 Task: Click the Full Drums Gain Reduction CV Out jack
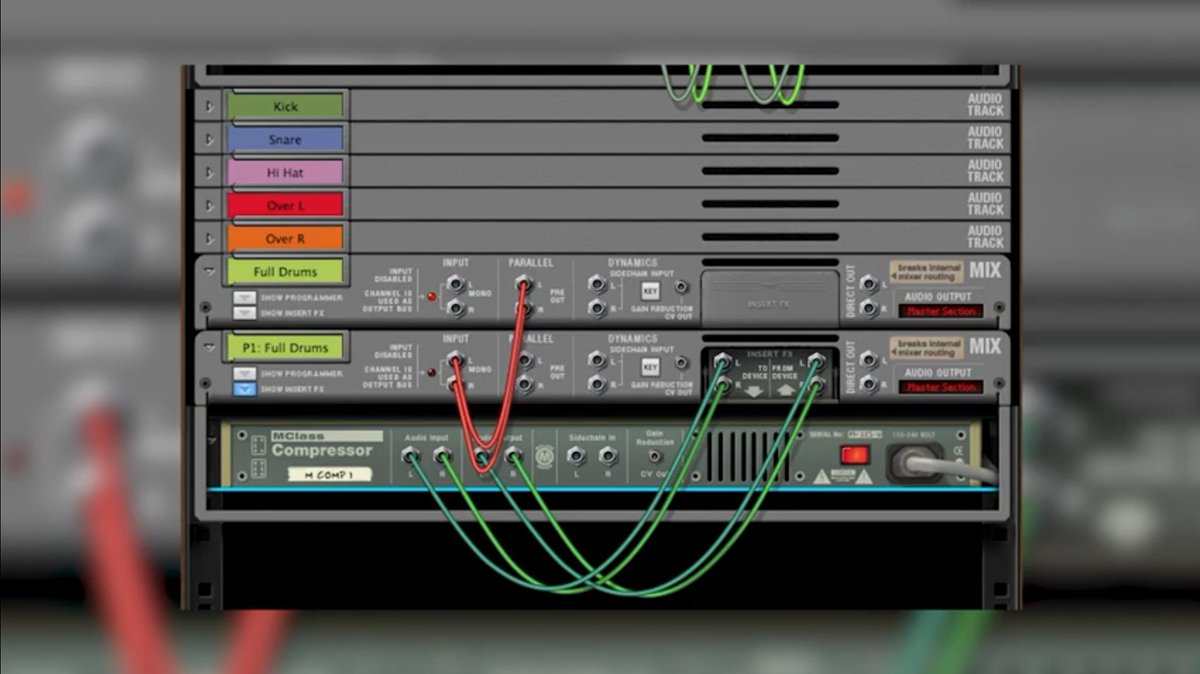click(682, 288)
